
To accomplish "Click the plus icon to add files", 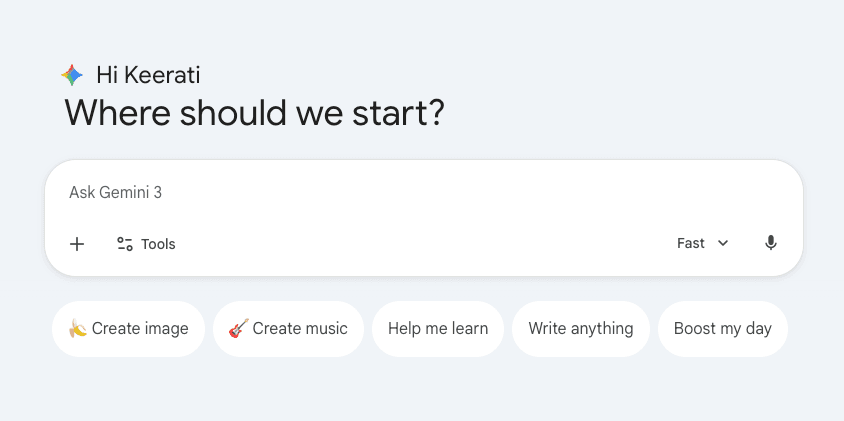I will click(x=77, y=244).
